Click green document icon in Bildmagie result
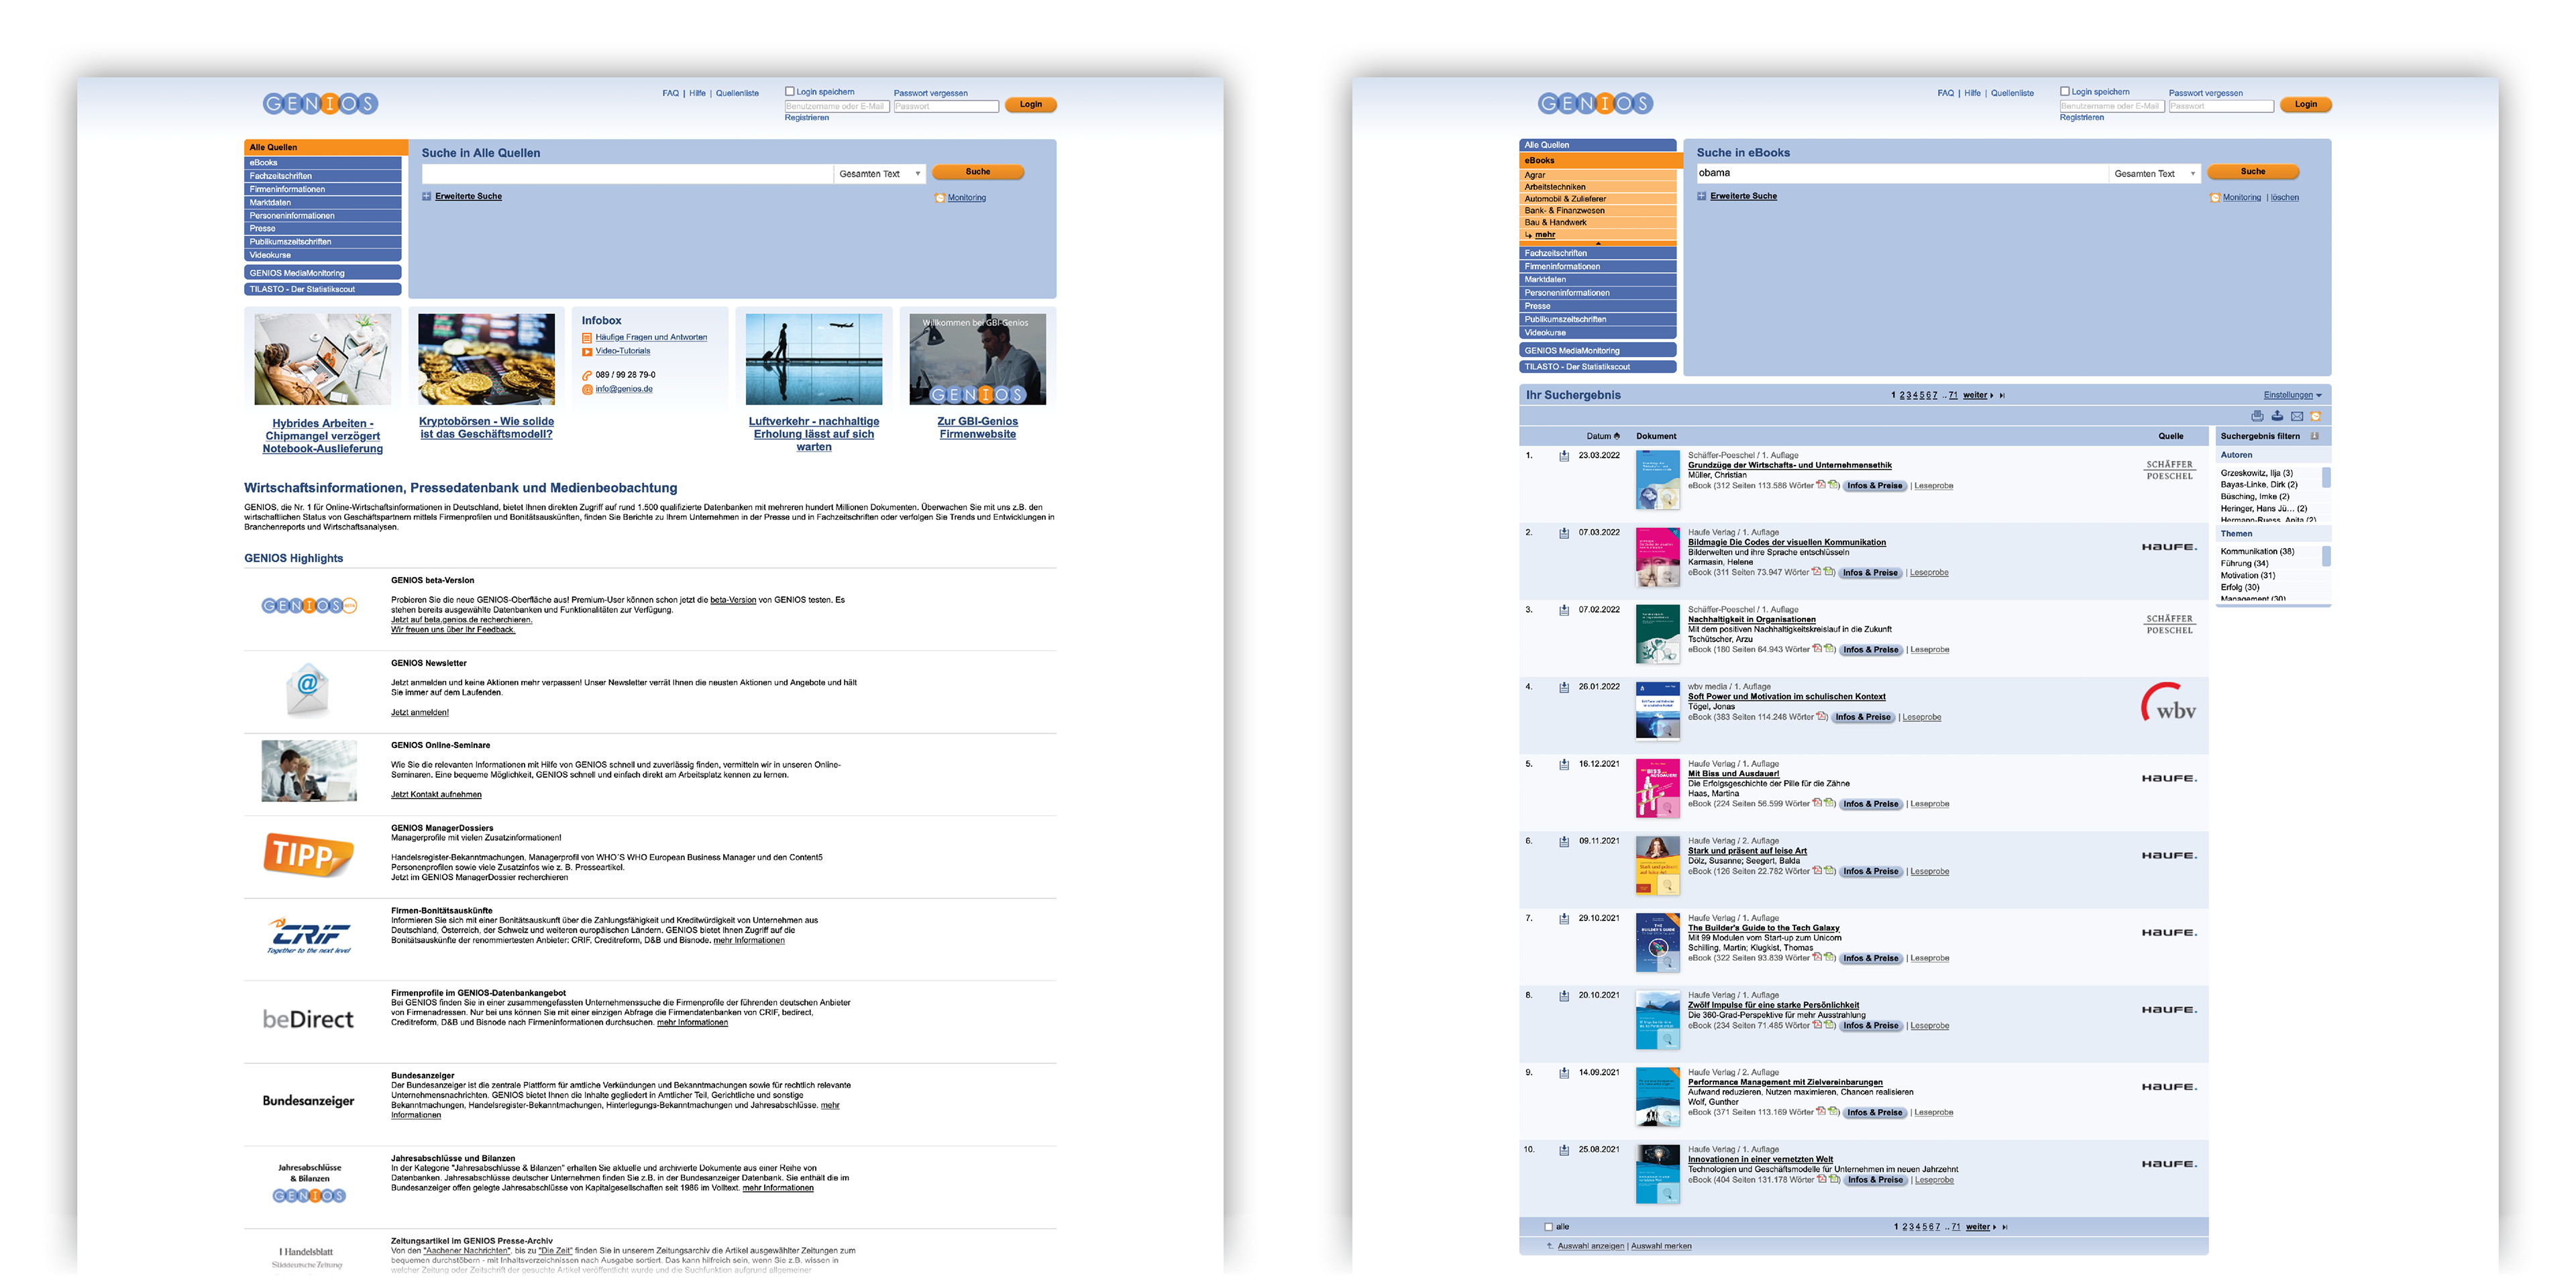The height and width of the screenshot is (1288, 2576). 1828,572
